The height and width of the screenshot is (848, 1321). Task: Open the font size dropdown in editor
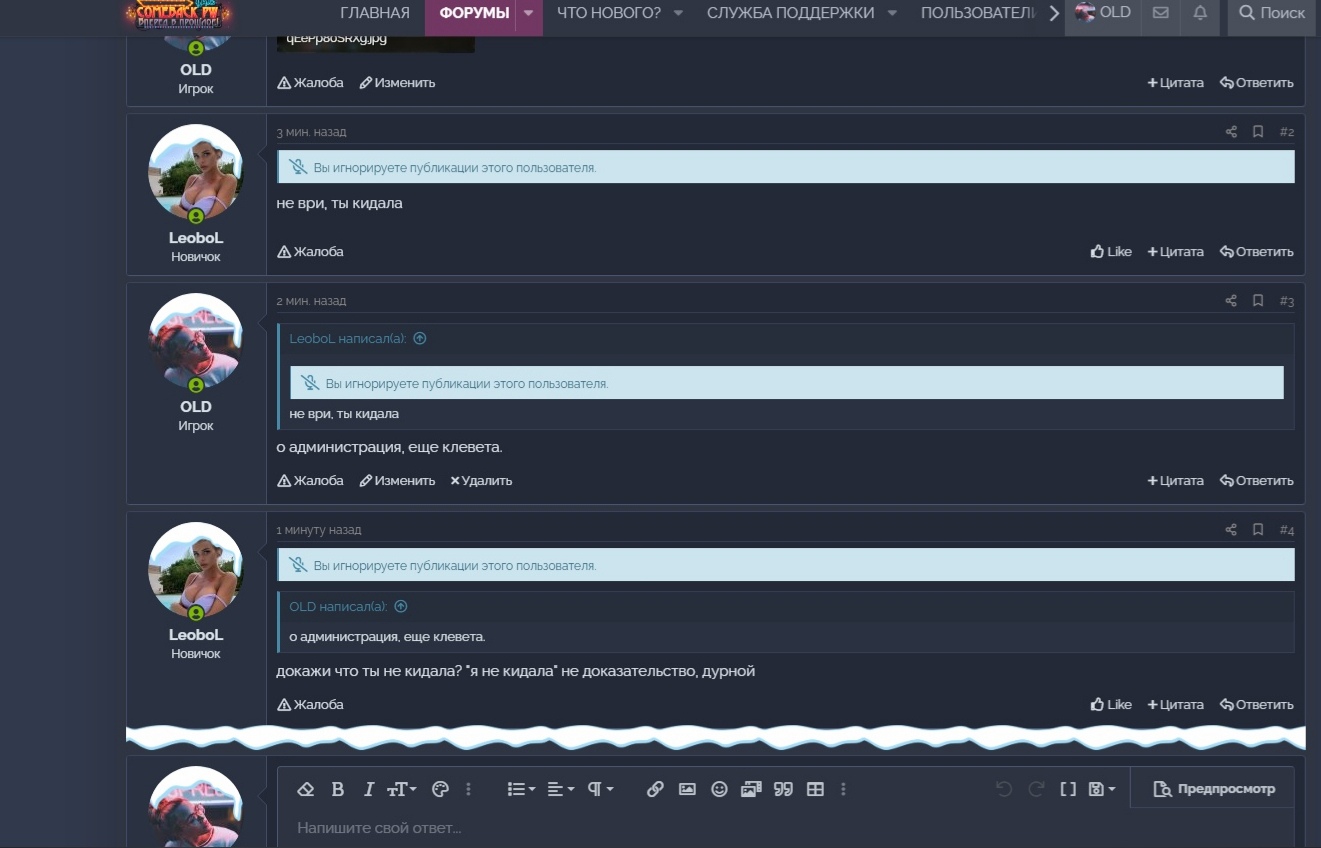401,789
